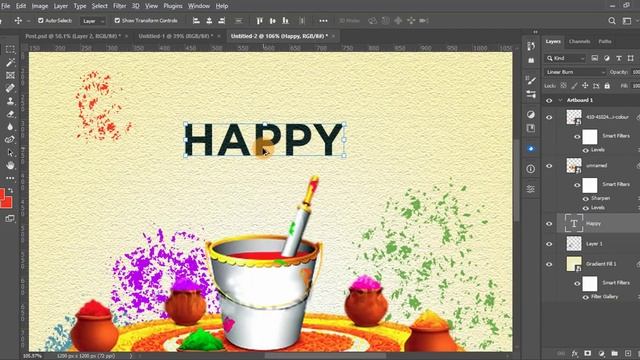Click the foreground red color swatch

click(x=2, y=194)
